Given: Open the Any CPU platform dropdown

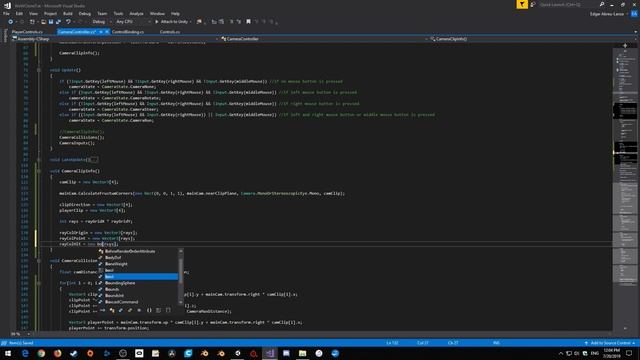Looking at the screenshot, I should pyautogui.click(x=133, y=22).
